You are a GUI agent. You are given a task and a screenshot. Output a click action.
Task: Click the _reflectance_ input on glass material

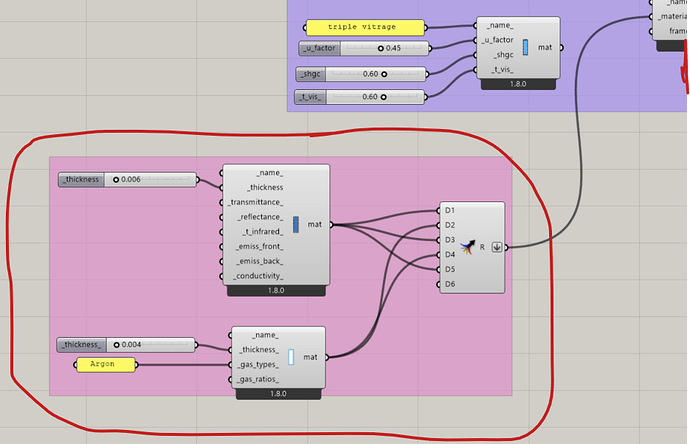260,217
